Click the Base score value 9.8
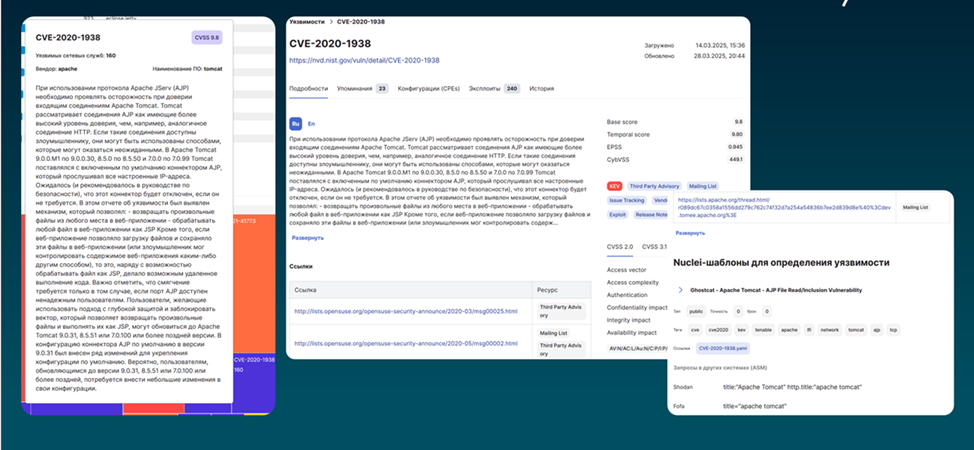Image resolution: width=974 pixels, height=450 pixels. point(739,122)
